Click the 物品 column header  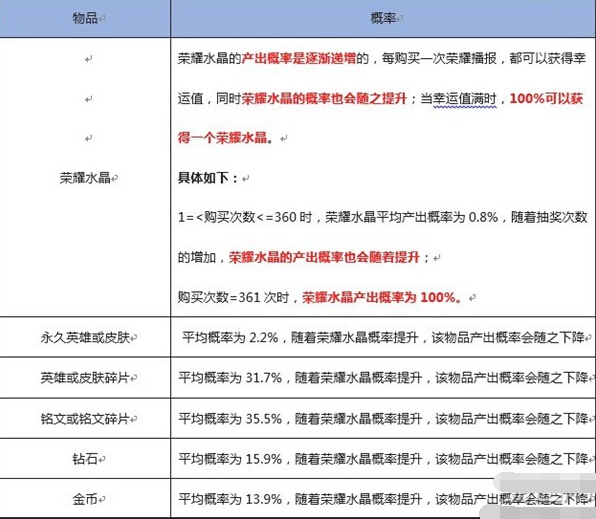(x=85, y=18)
